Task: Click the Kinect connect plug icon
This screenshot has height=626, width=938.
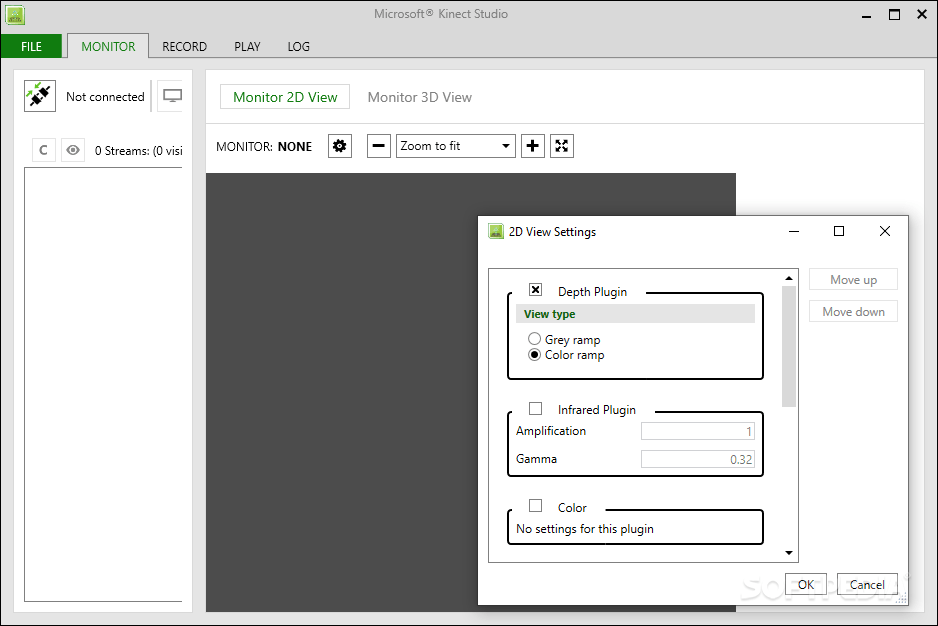Action: (40, 96)
